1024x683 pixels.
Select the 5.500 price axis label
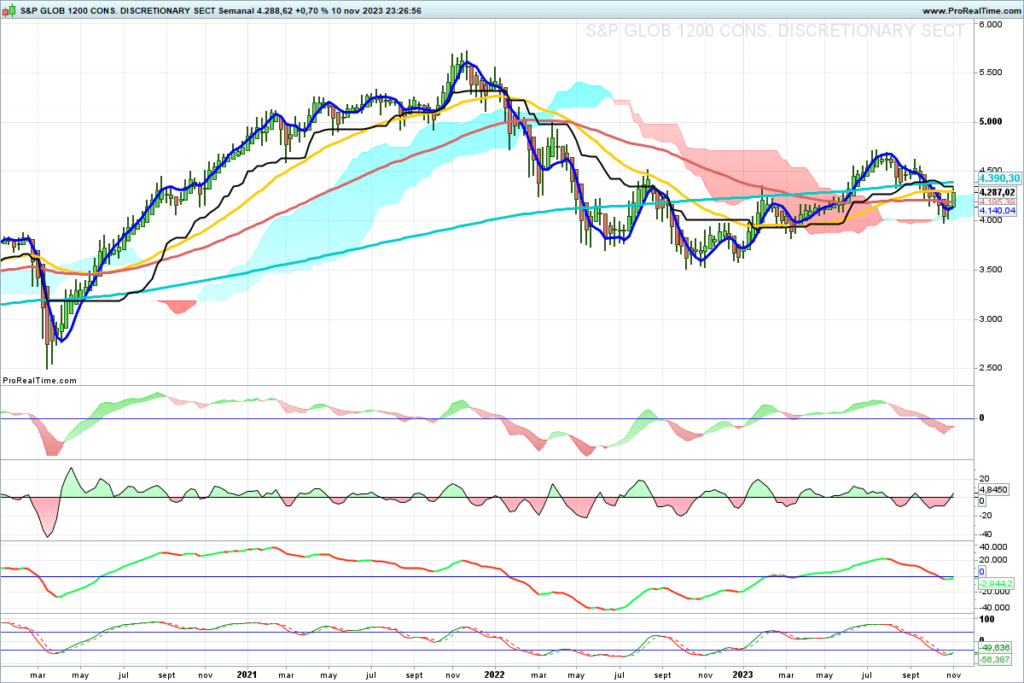(x=990, y=72)
